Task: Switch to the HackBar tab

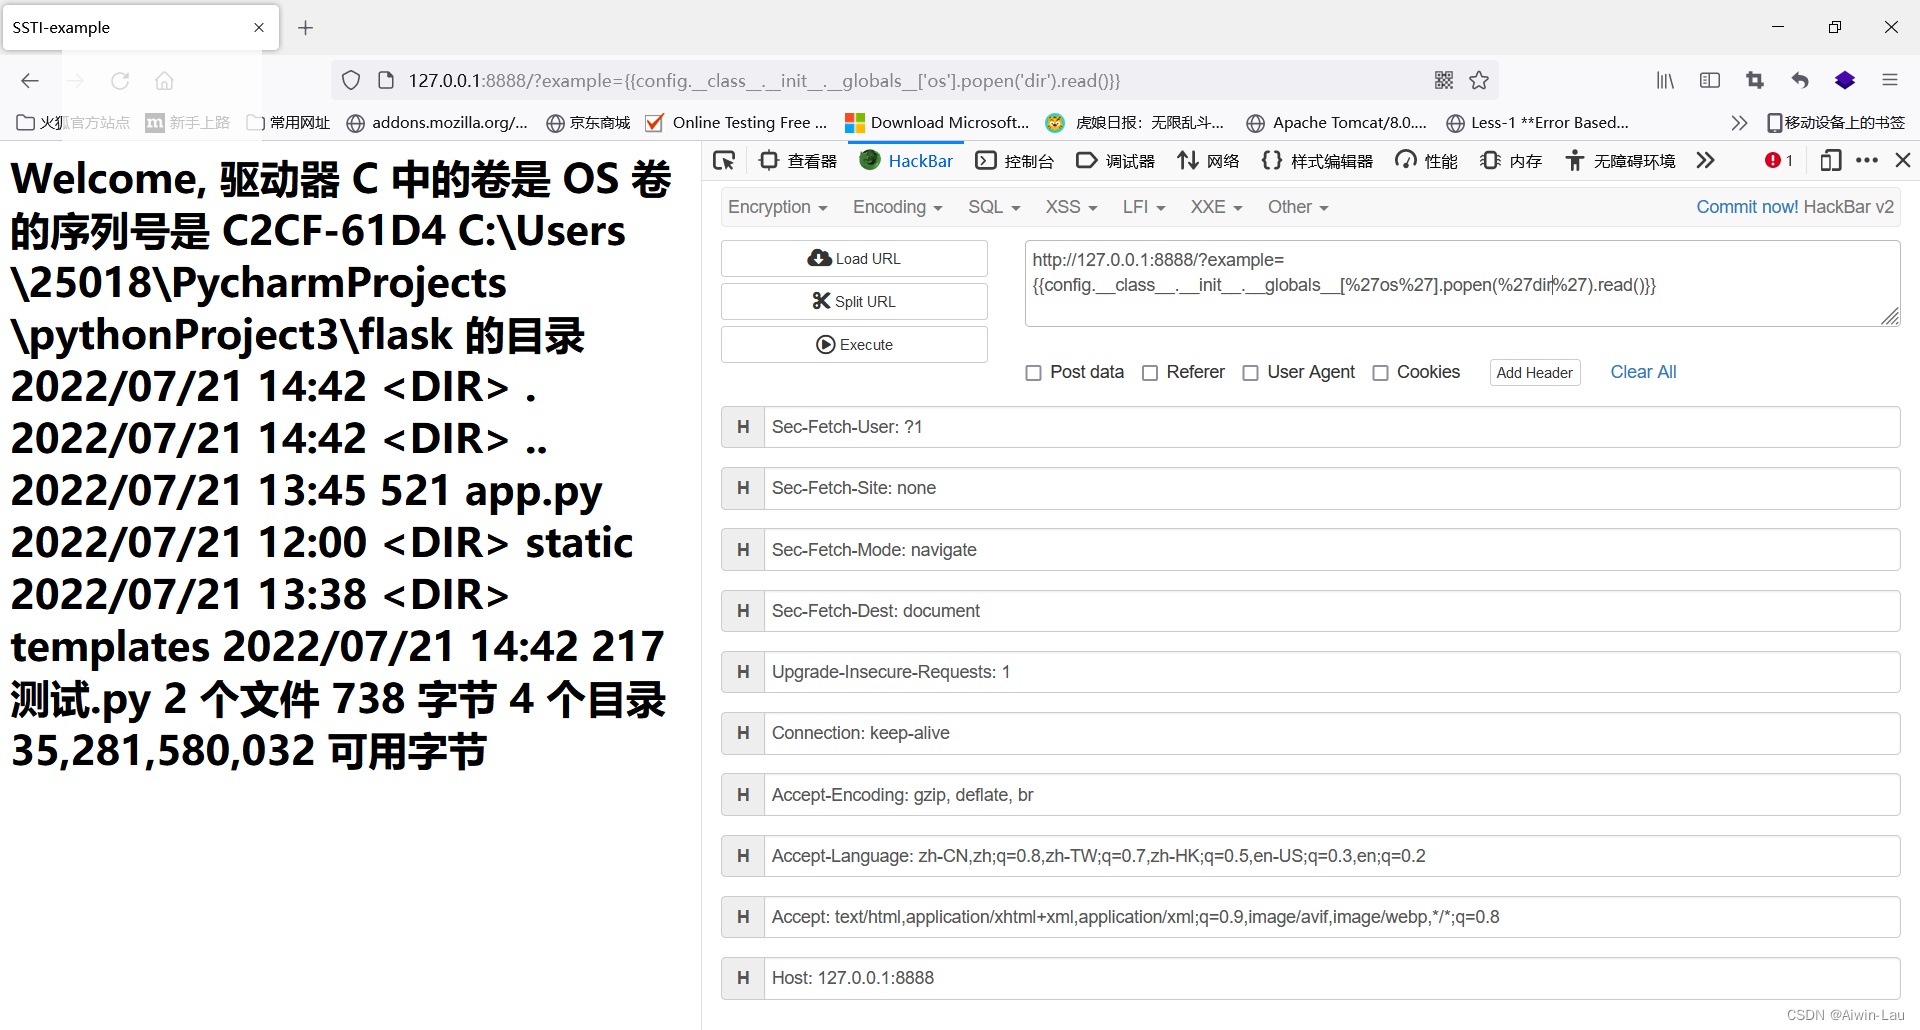Action: [906, 160]
